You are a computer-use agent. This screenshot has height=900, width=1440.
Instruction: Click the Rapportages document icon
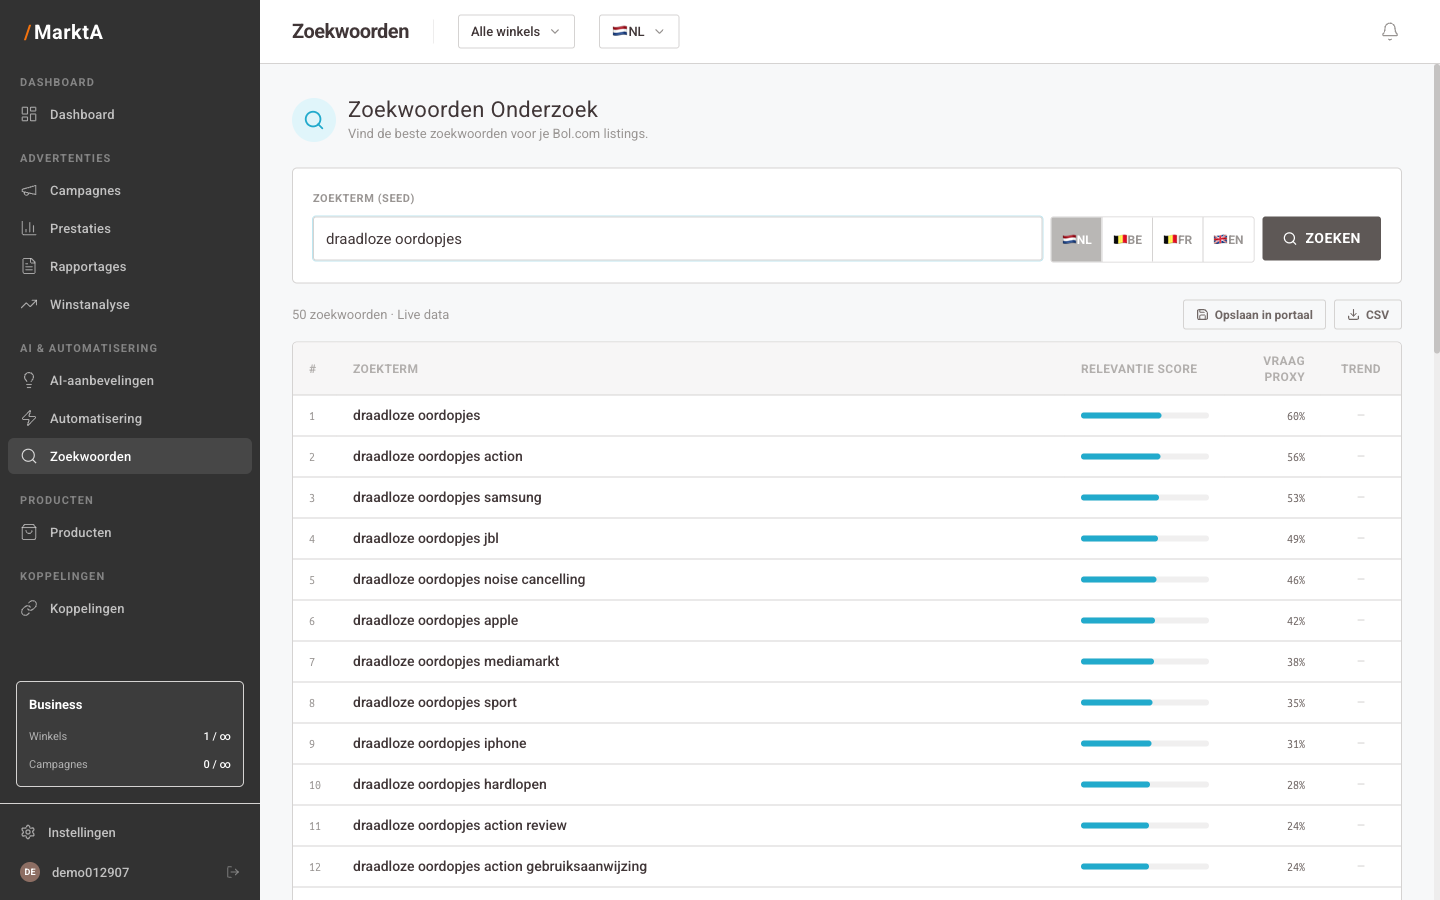point(29,266)
